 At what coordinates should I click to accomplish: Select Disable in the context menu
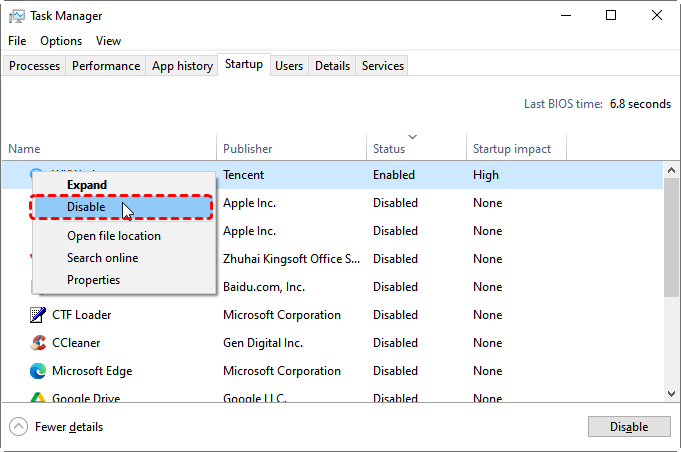click(86, 207)
